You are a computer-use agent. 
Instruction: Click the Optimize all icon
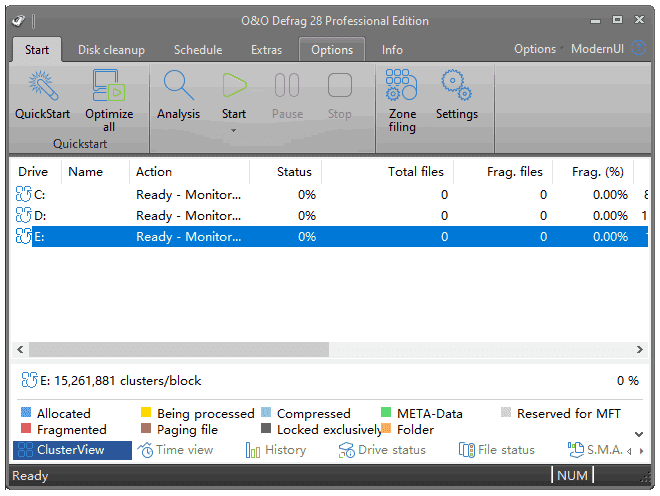click(x=109, y=86)
